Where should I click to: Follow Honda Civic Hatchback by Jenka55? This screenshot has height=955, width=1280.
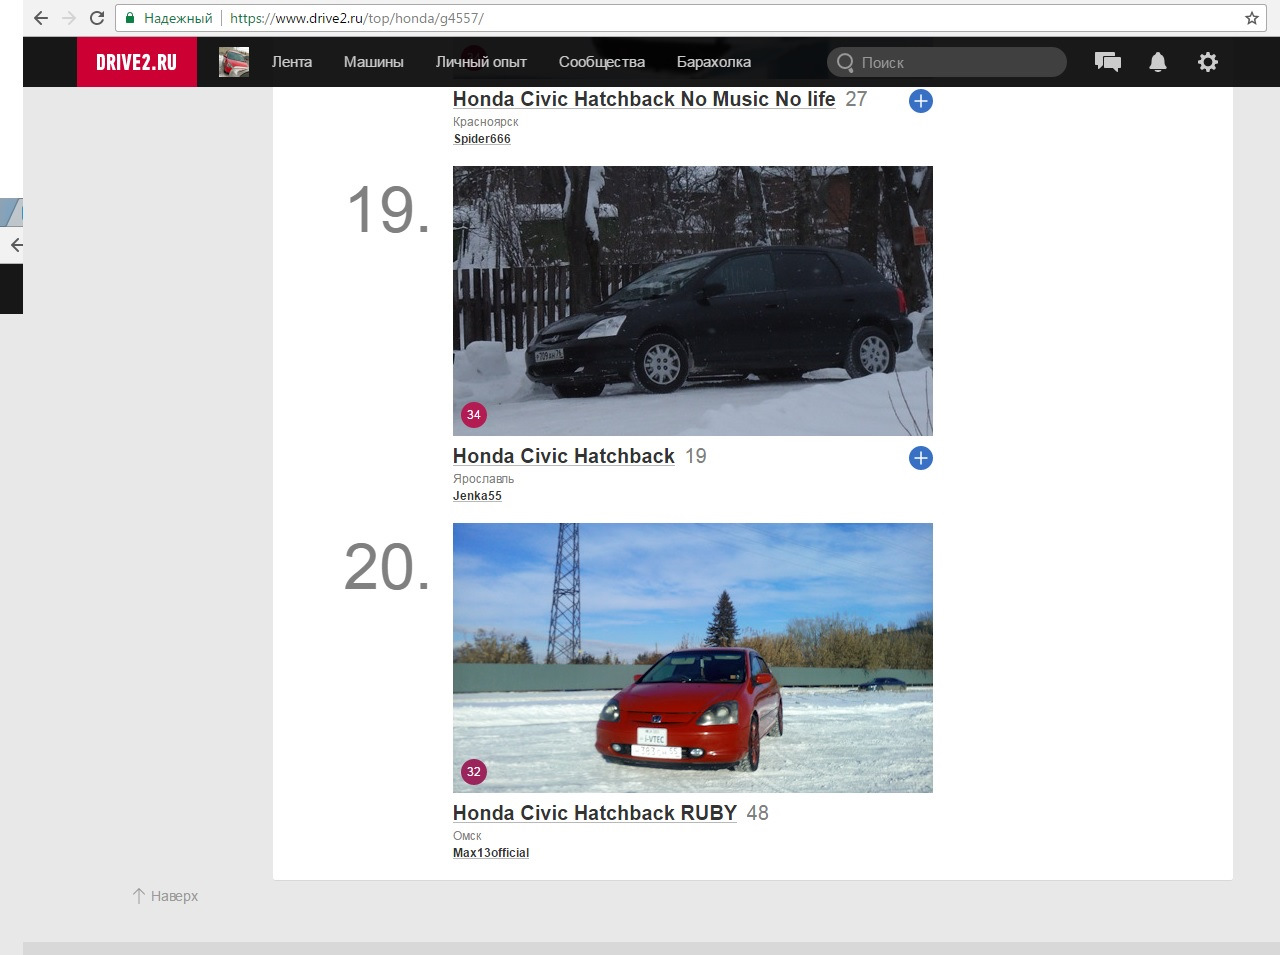click(921, 458)
